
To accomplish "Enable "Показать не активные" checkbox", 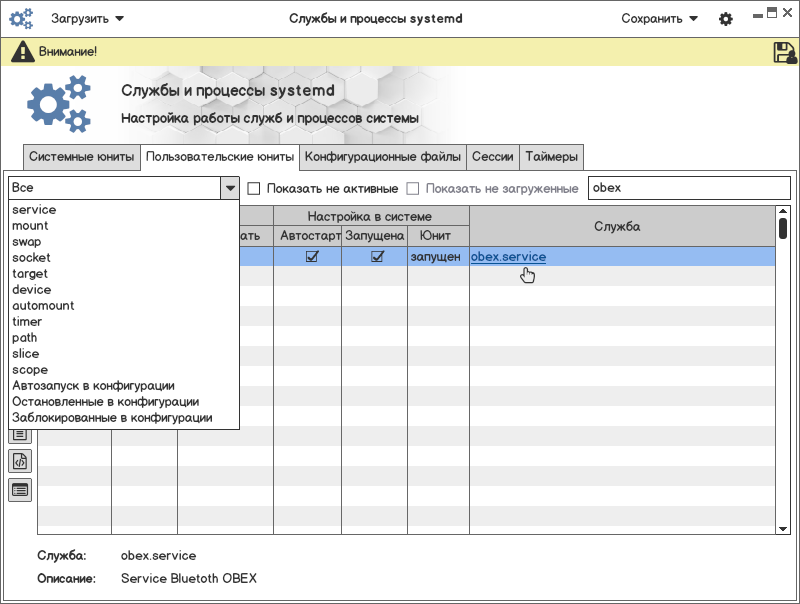I will tap(254, 188).
